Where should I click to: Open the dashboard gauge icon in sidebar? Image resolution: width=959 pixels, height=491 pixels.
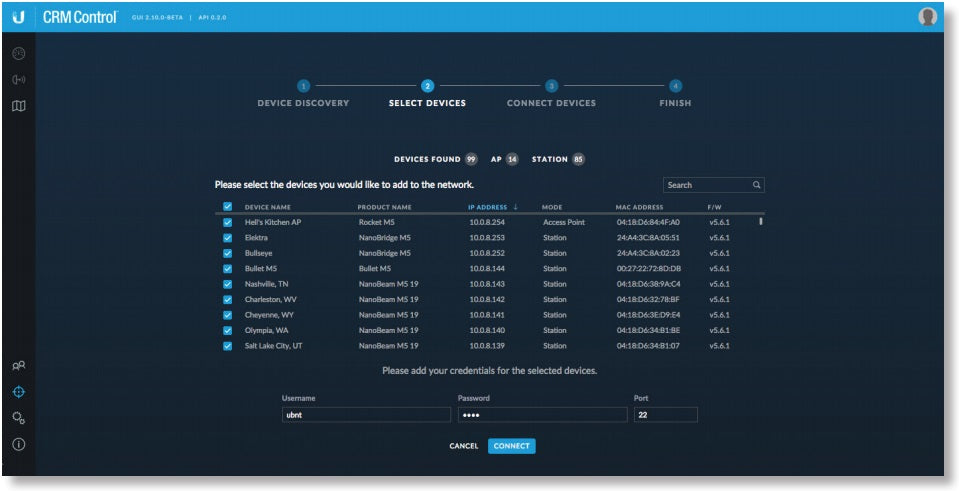click(x=19, y=54)
